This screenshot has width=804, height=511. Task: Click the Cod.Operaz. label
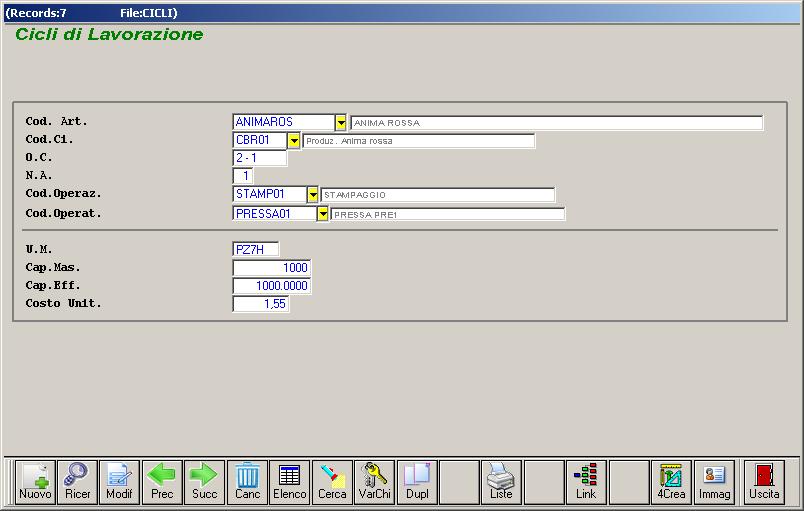click(x=64, y=194)
